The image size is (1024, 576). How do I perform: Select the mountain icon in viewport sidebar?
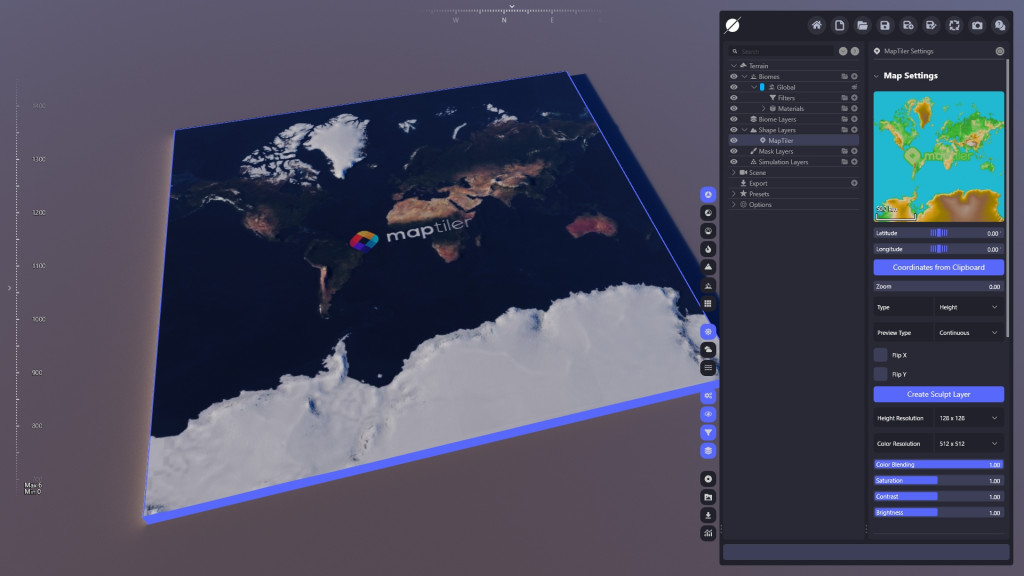click(x=708, y=267)
